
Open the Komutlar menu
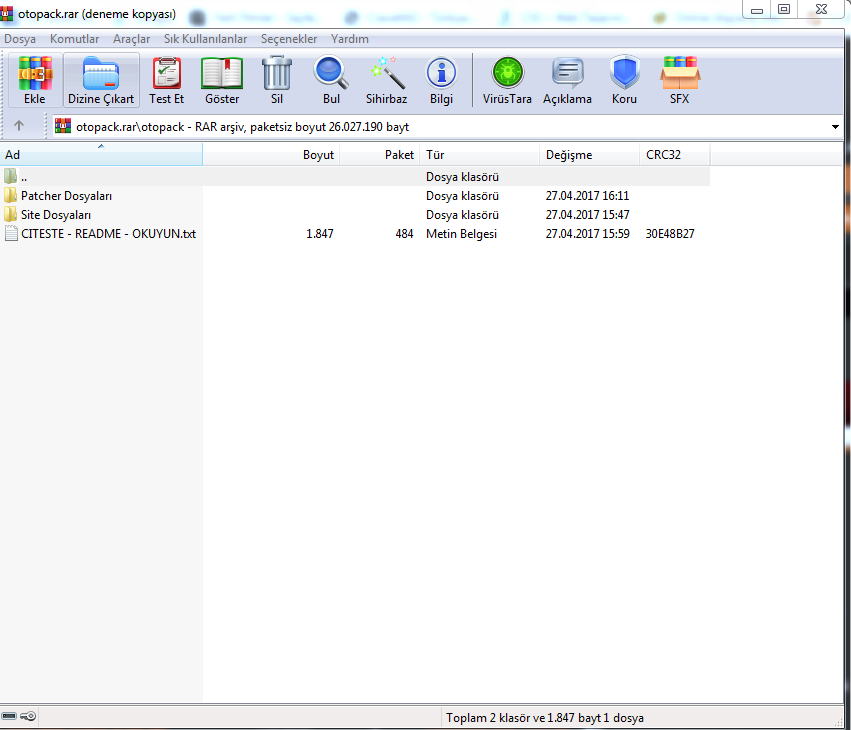pos(74,39)
